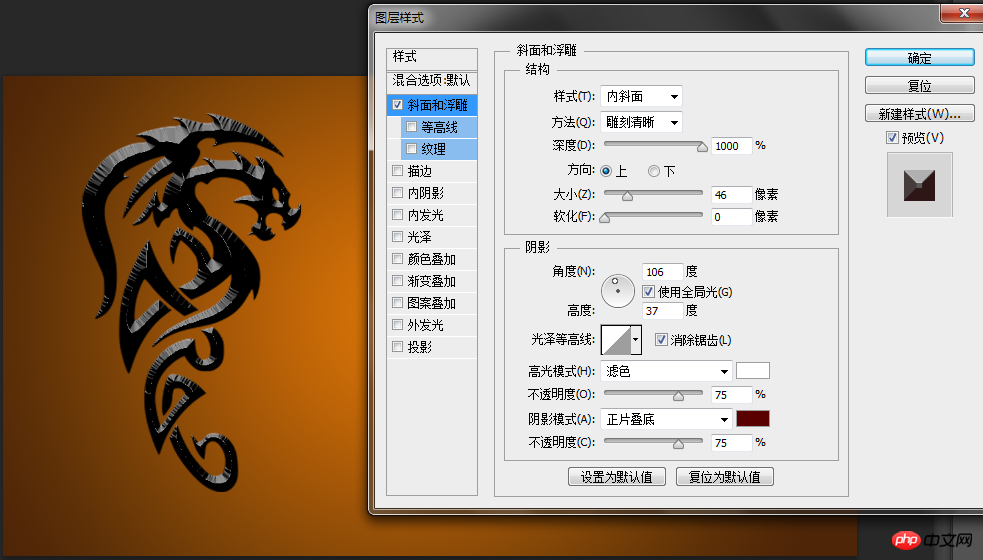The width and height of the screenshot is (983, 560).
Task: Click the 深度 slider handle
Action: [x=702, y=146]
